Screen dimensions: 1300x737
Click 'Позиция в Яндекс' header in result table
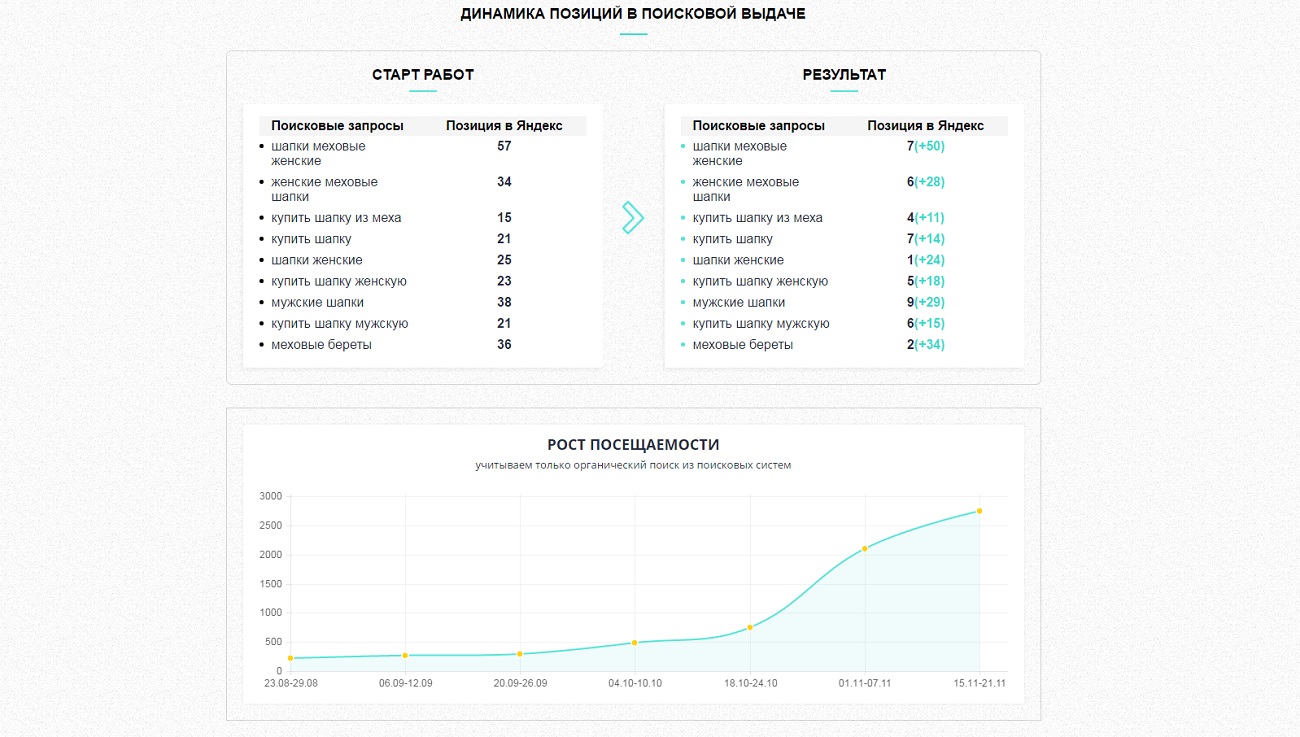click(926, 126)
